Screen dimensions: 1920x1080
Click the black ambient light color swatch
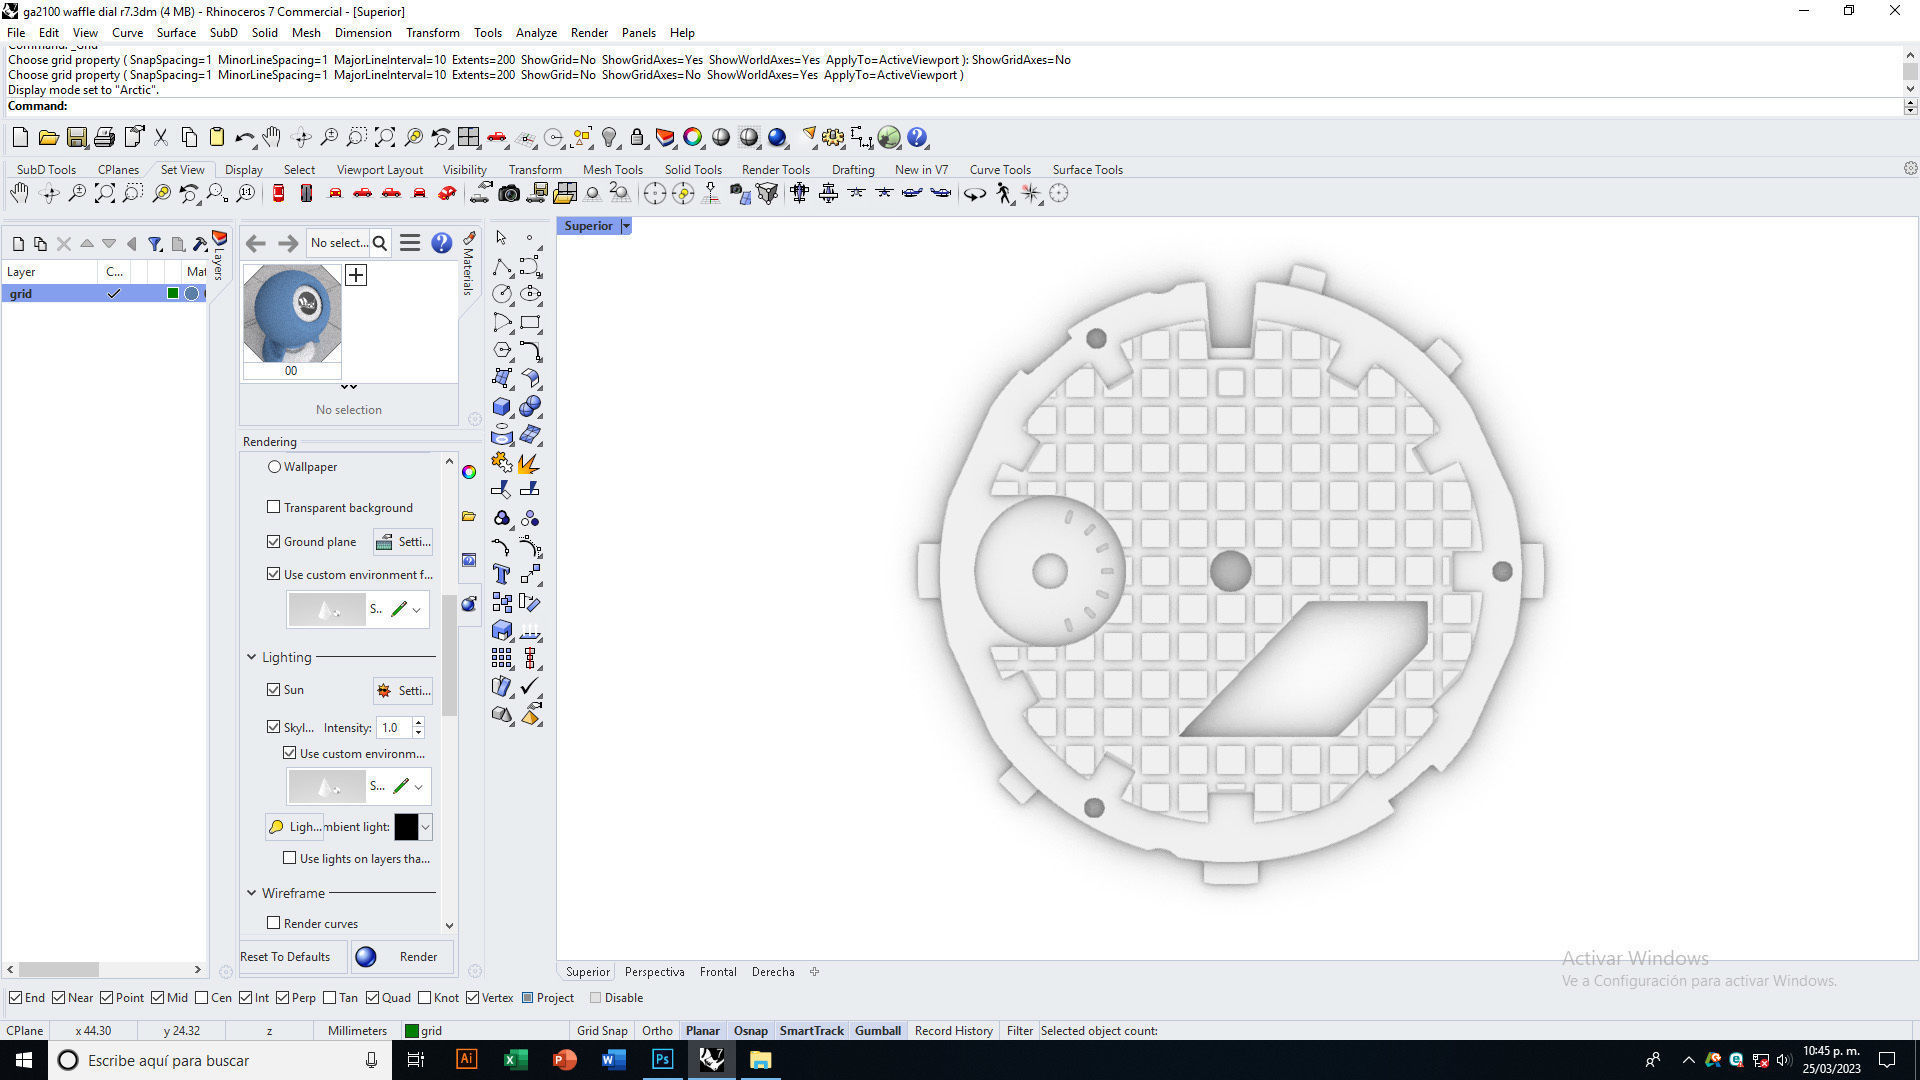point(406,827)
